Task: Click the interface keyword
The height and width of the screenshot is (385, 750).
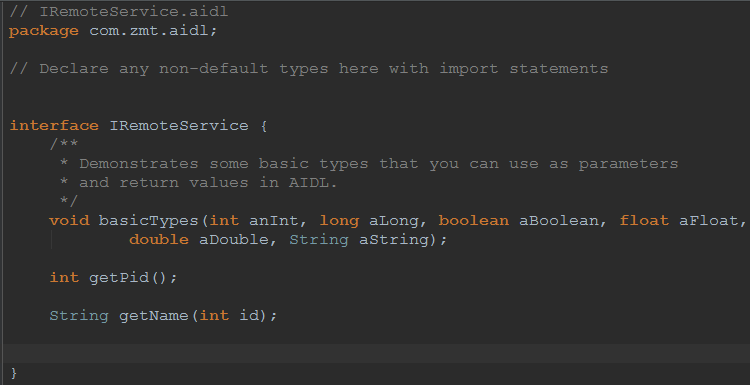Action: point(54,126)
